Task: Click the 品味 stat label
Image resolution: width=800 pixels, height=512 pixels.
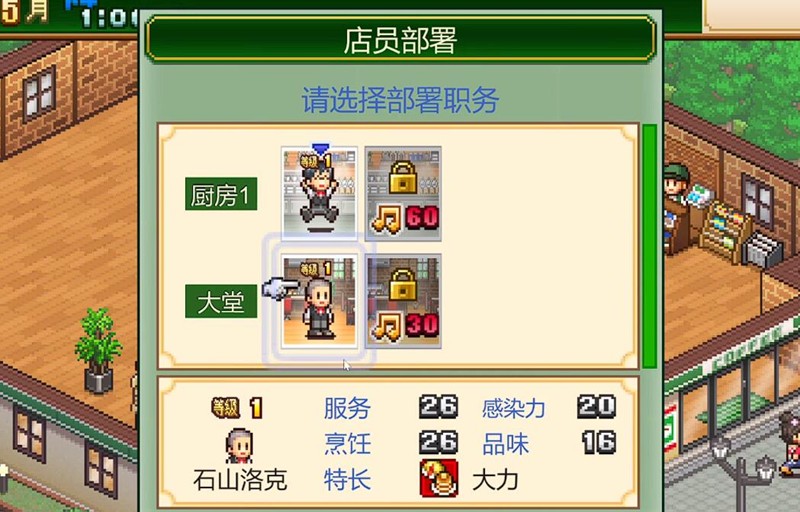Action: (x=505, y=444)
